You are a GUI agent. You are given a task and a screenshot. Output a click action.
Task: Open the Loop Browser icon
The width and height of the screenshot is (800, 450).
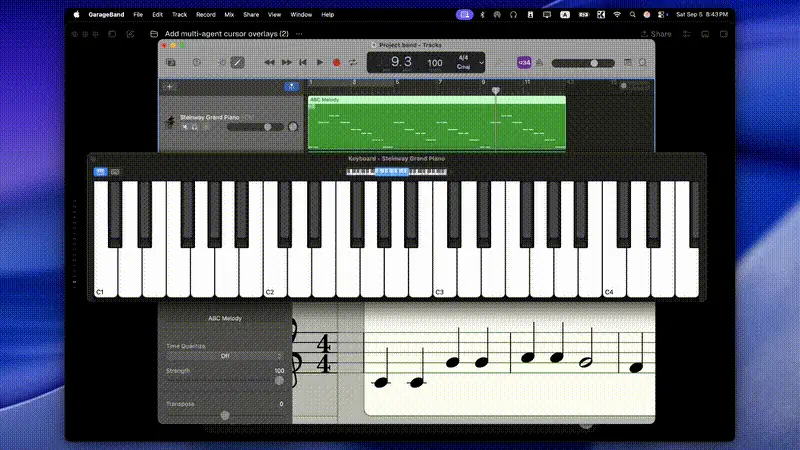click(643, 63)
